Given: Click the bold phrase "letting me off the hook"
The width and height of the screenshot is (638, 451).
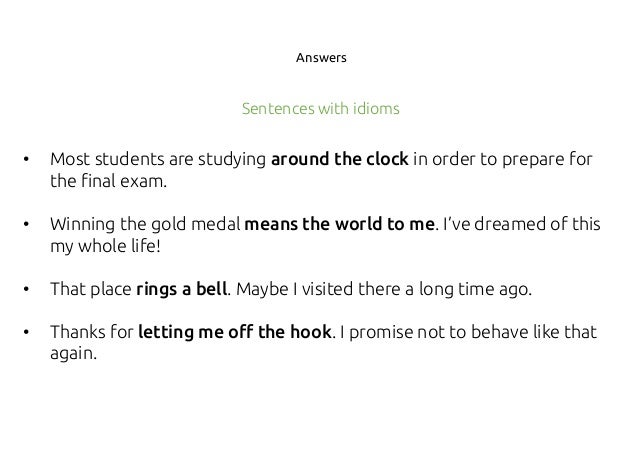Looking at the screenshot, I should [x=235, y=332].
